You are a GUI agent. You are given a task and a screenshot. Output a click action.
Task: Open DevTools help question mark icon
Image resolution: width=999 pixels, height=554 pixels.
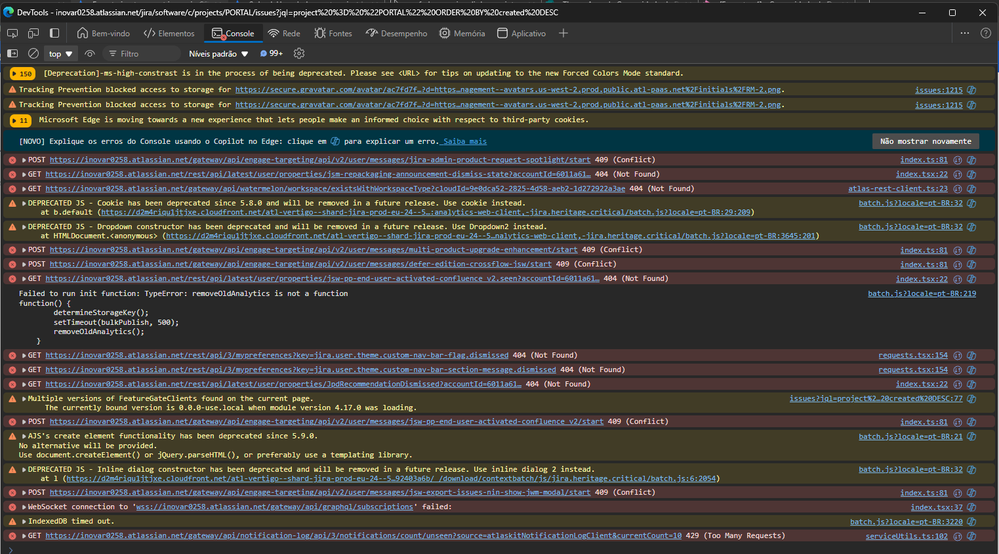point(986,33)
